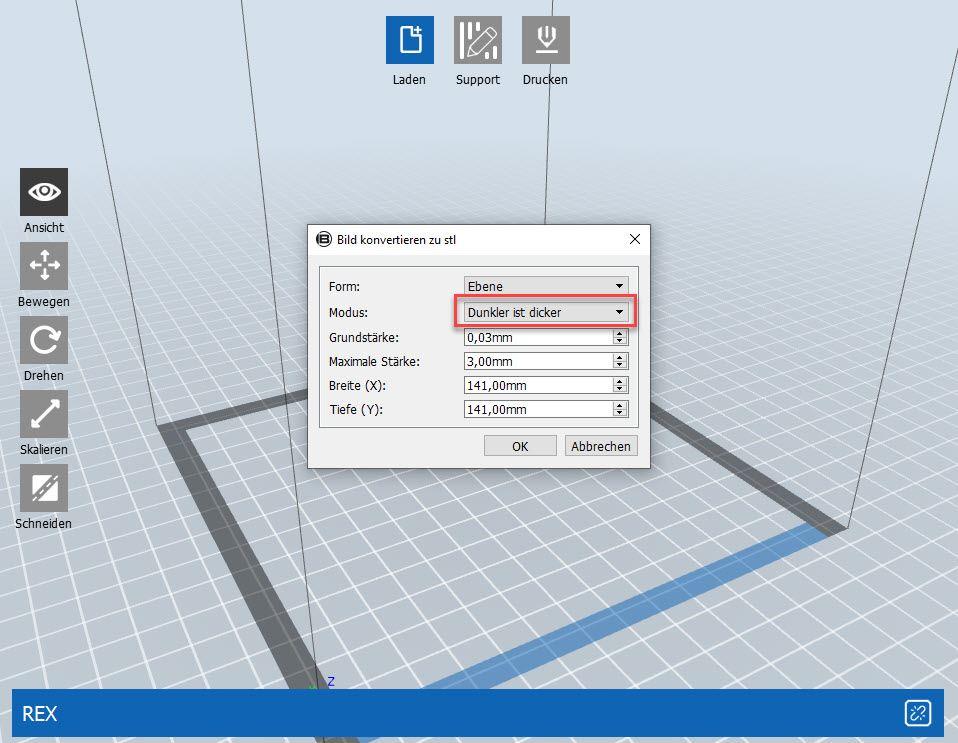
Task: Decrease Maximale Stärke with down arrow
Action: tap(620, 365)
